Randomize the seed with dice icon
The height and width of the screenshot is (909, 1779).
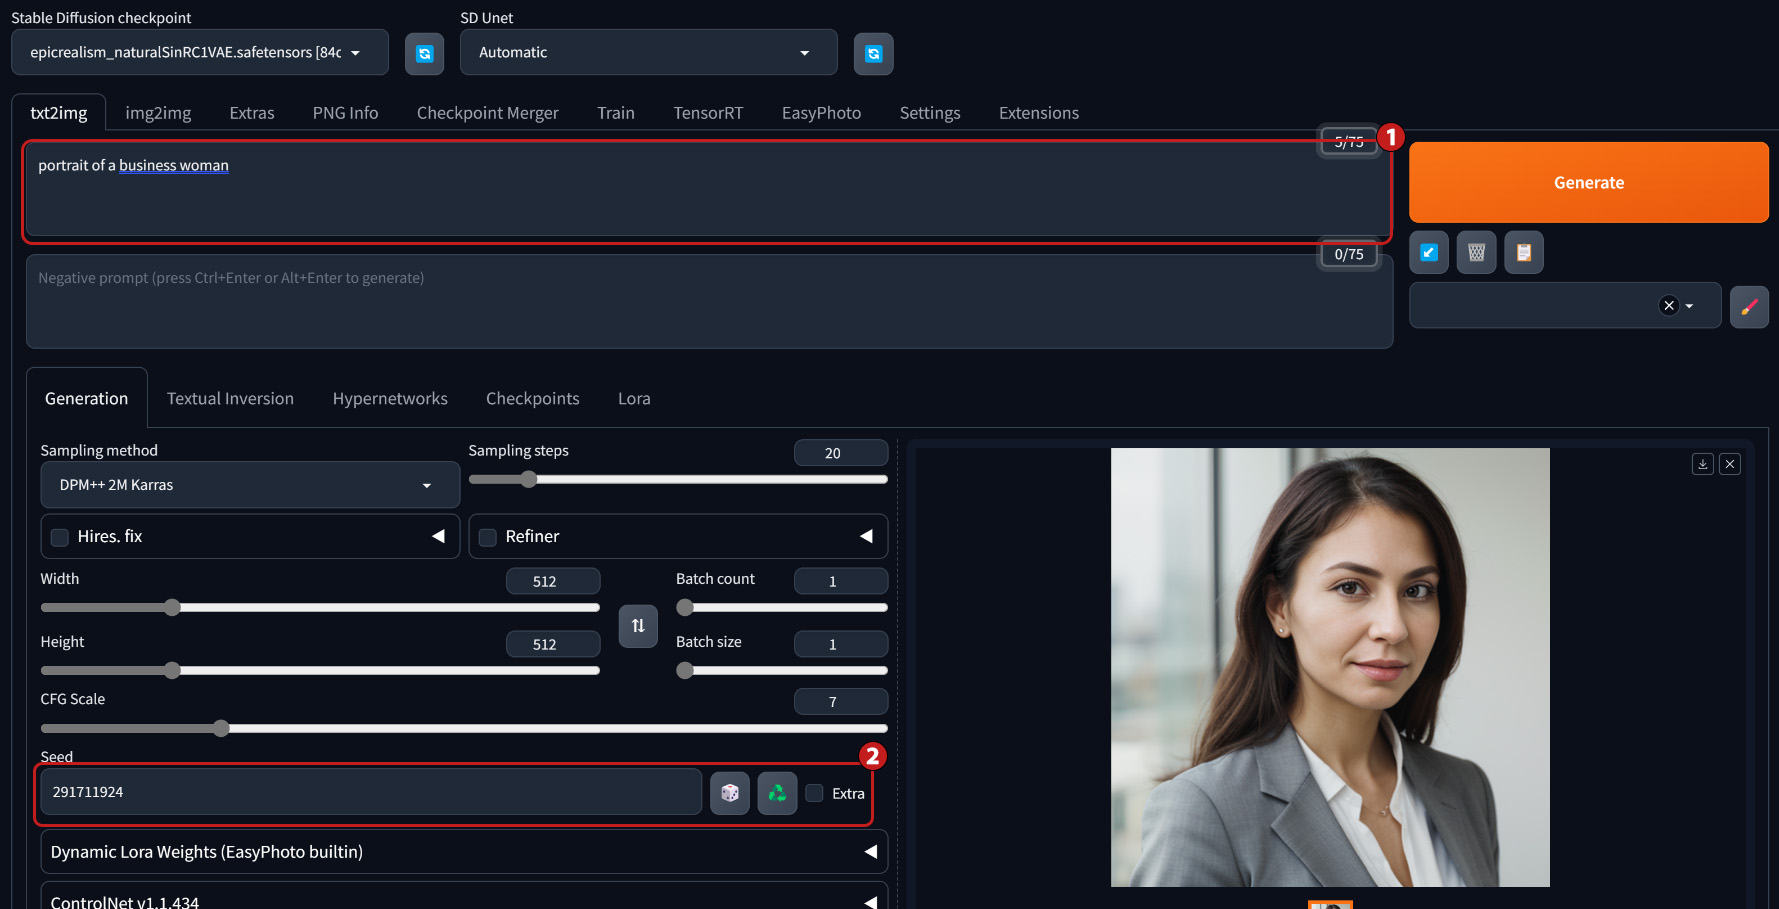pyautogui.click(x=730, y=793)
